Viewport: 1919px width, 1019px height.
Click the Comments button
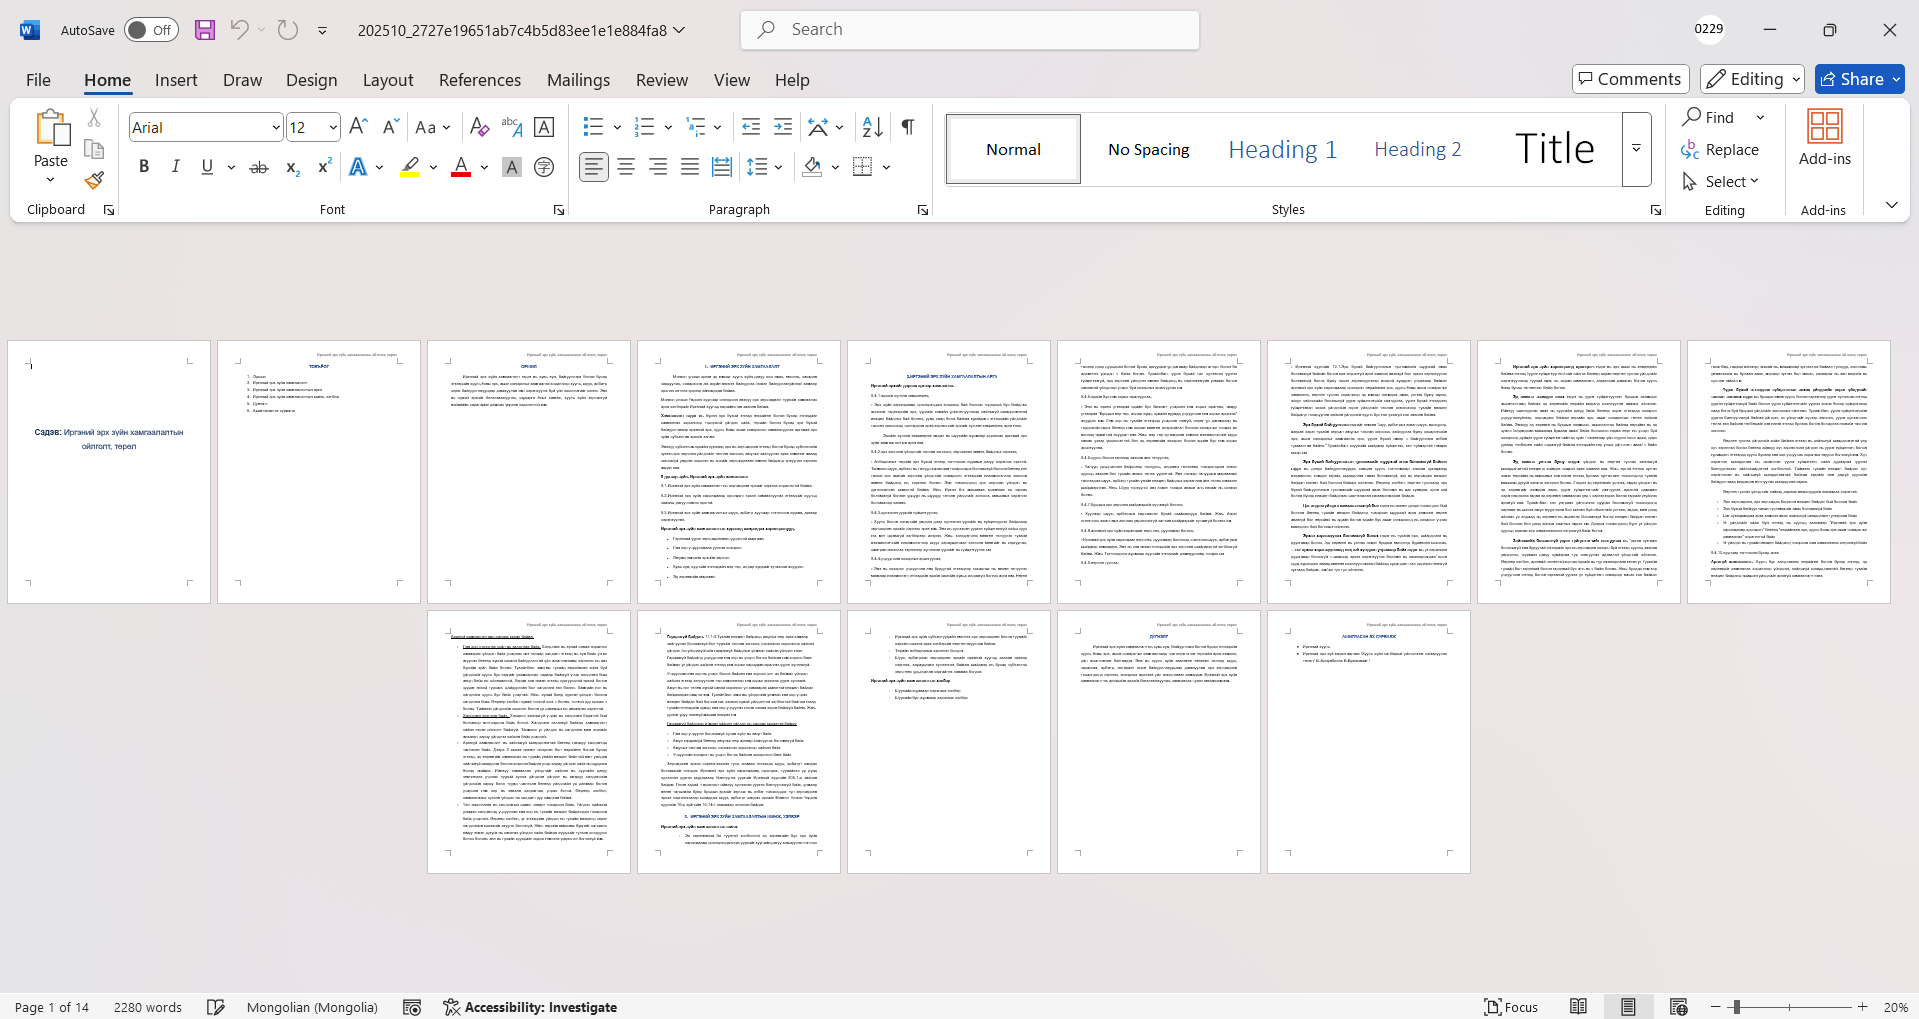tap(1630, 79)
